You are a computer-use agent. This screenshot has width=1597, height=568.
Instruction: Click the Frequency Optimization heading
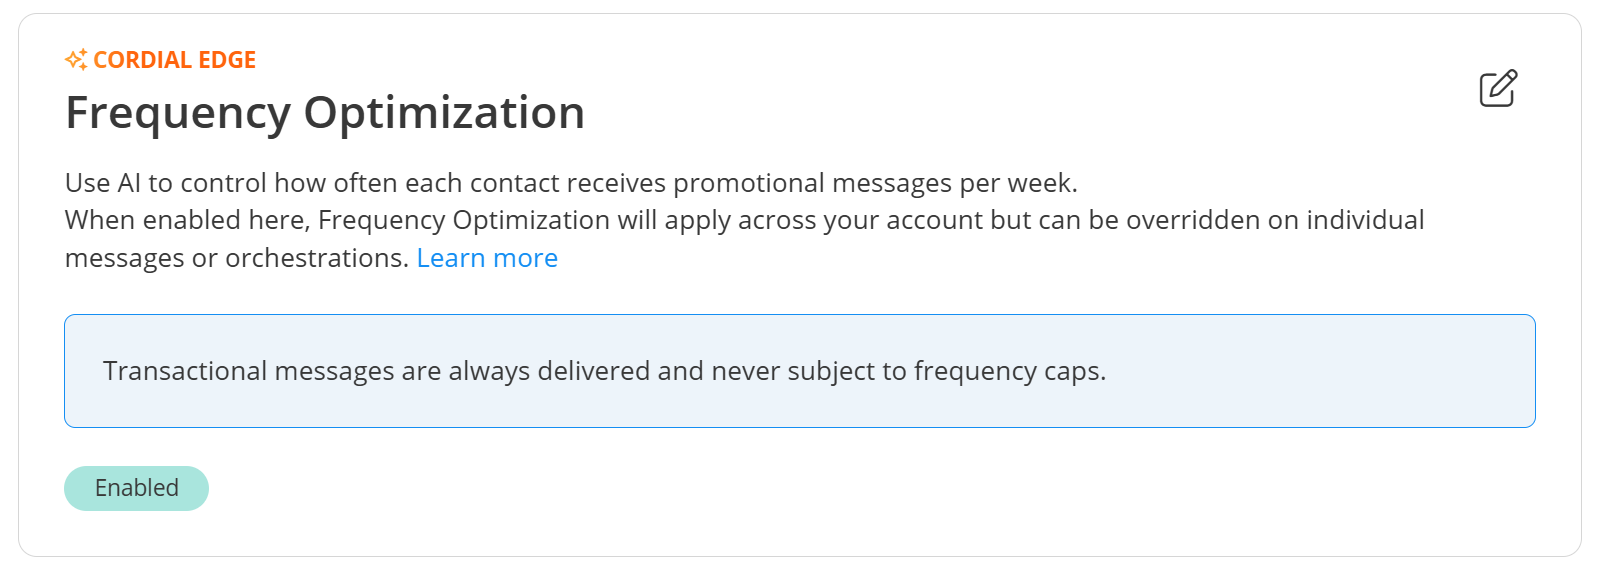pos(325,113)
